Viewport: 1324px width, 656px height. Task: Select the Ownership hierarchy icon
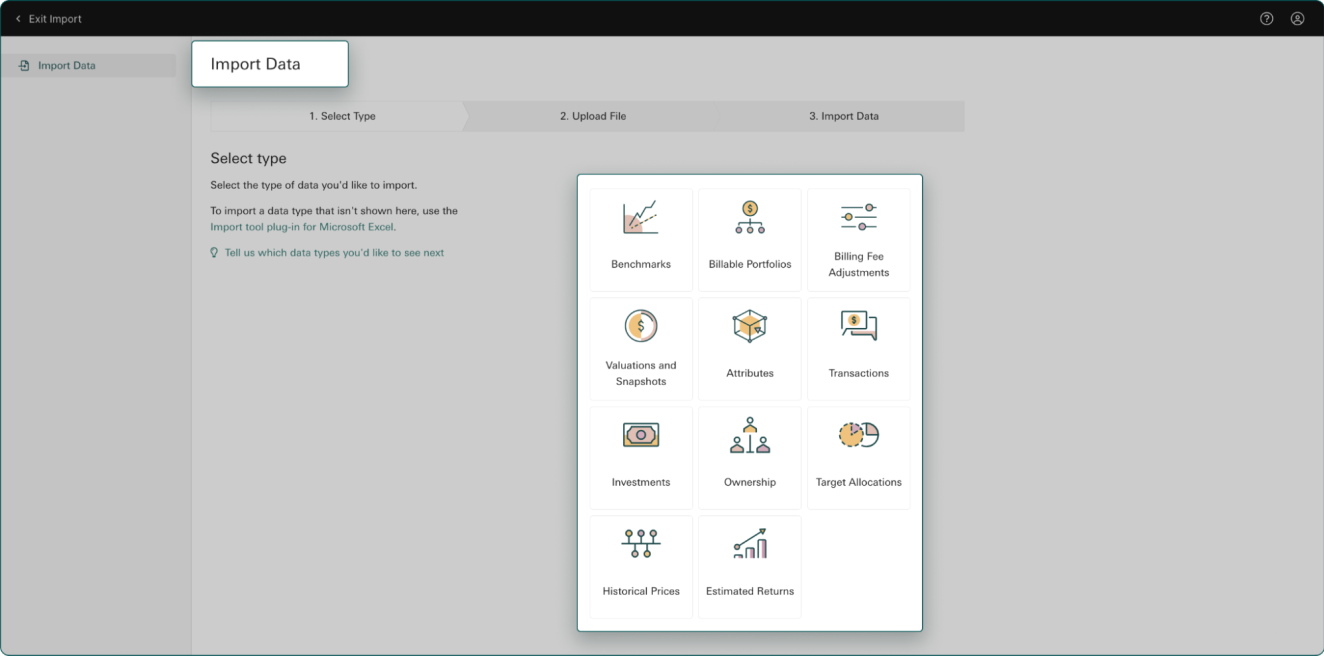[x=749, y=435]
